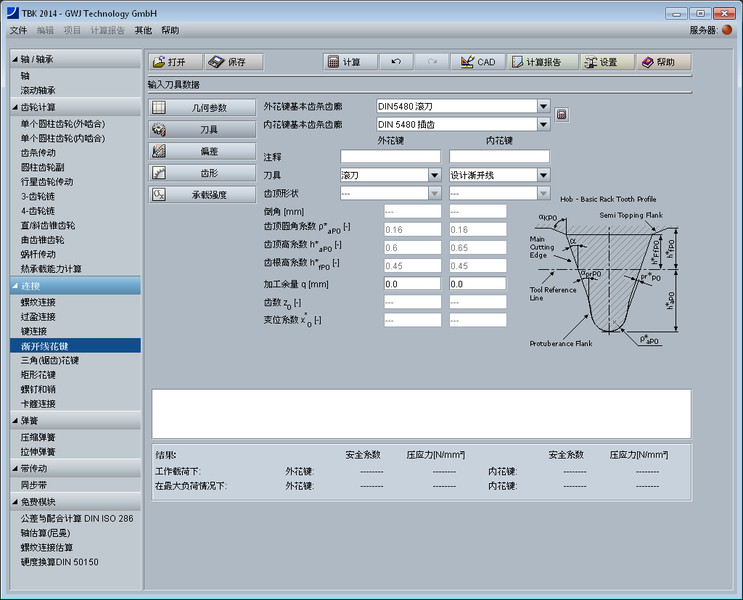Open the 文件 menu
The image size is (743, 600).
click(18, 30)
